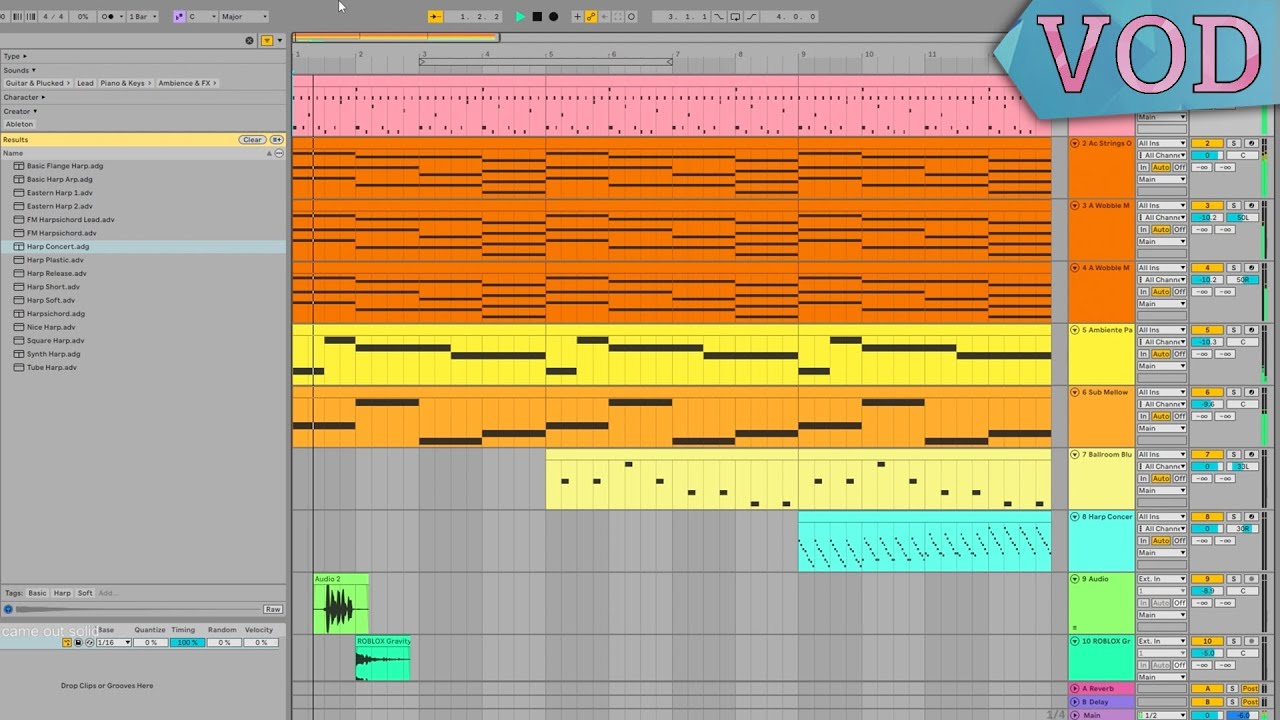This screenshot has height=720, width=1280.
Task: Click the Capture MIDI icon
Action: click(x=618, y=17)
